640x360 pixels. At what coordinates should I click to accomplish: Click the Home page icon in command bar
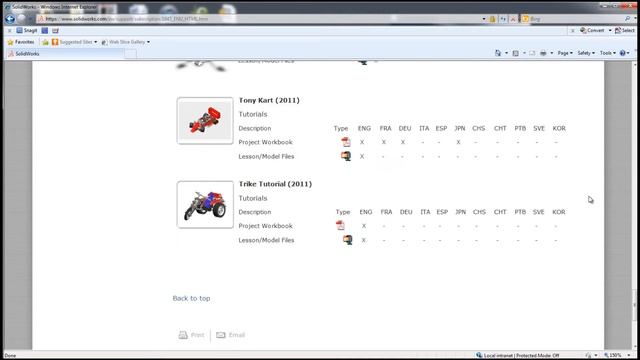pos(498,53)
